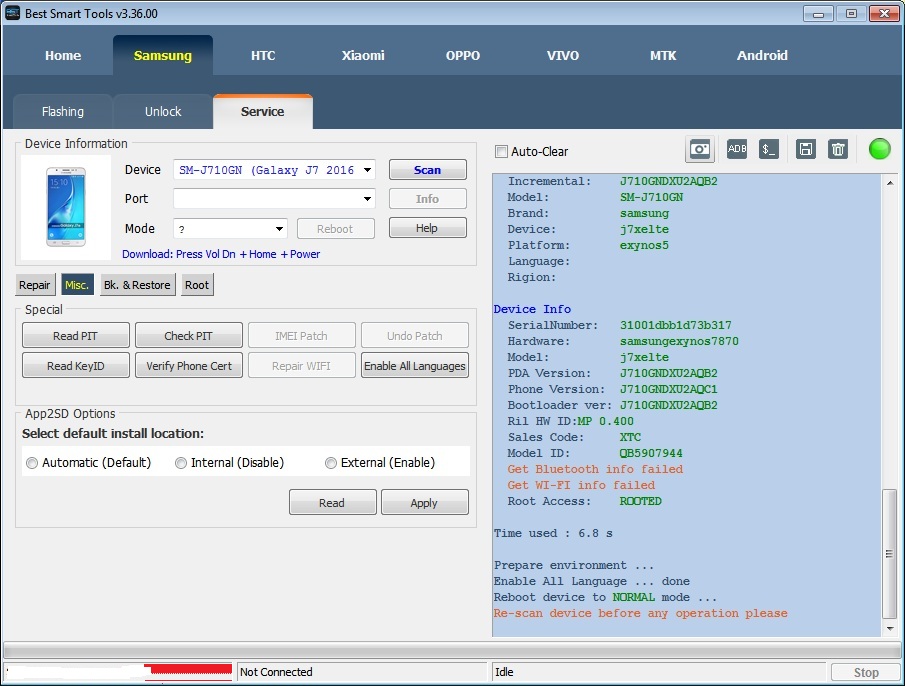The width and height of the screenshot is (905, 686).
Task: Click the 'Idle' status bar entry
Action: pyautogui.click(x=504, y=672)
